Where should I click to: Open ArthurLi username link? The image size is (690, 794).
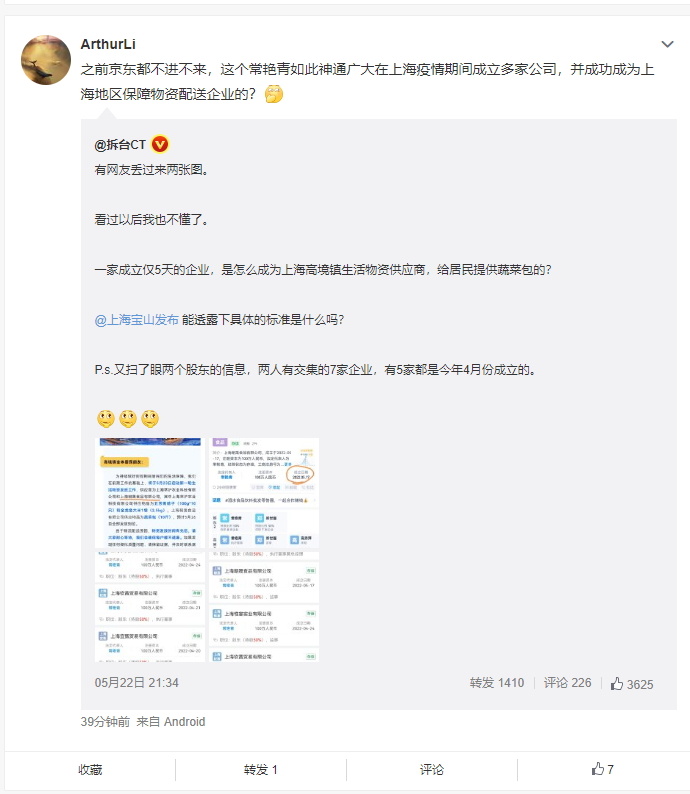click(108, 45)
